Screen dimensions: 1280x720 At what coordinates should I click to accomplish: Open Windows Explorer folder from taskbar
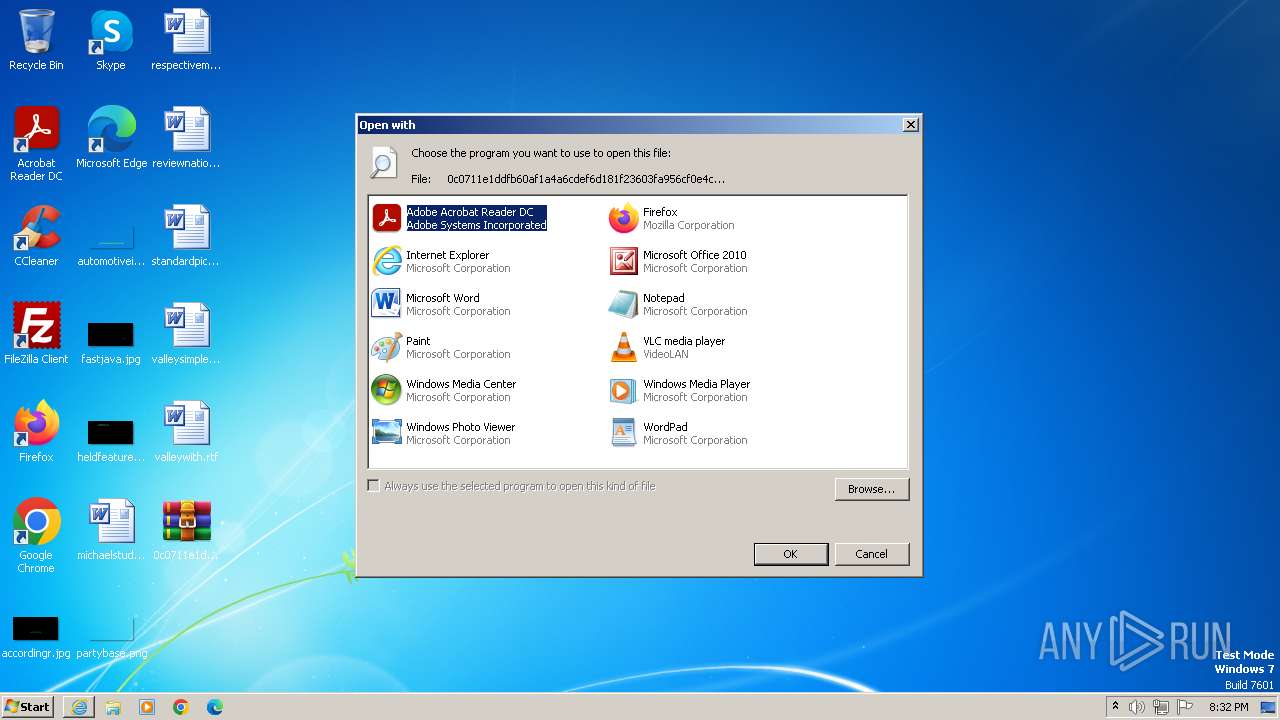point(113,707)
